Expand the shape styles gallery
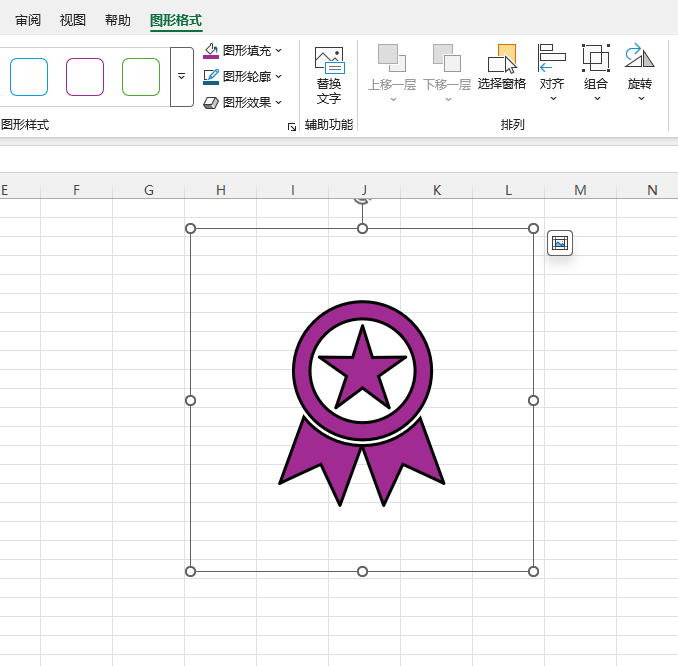Screen dimensions: 678x666 click(x=182, y=77)
